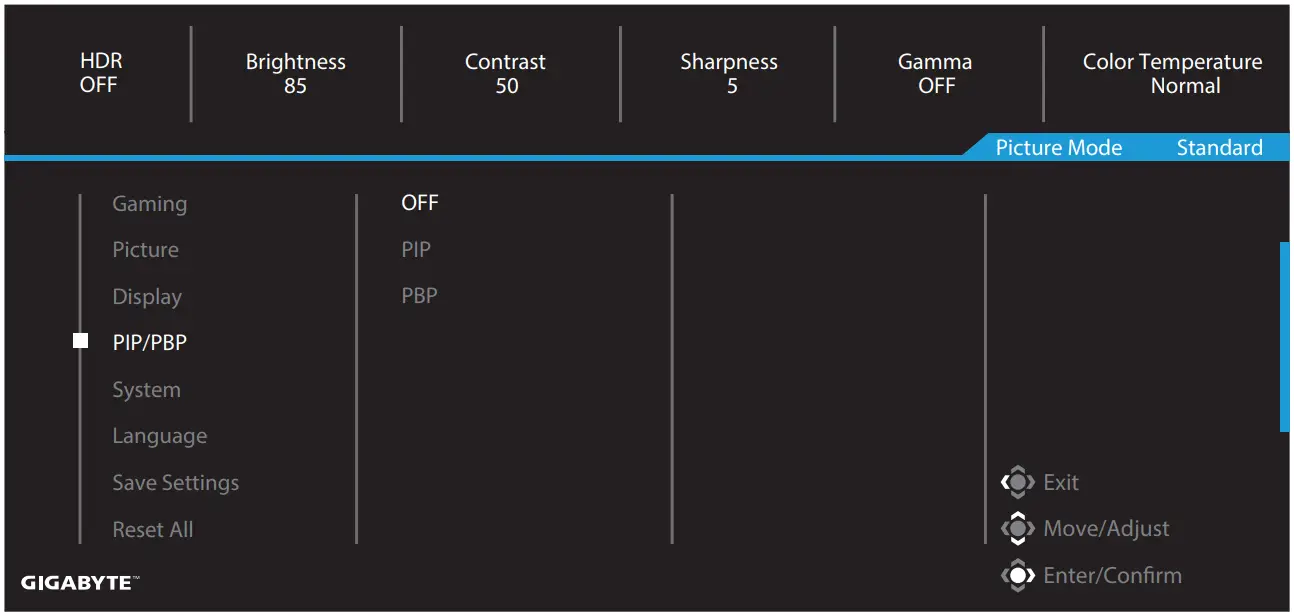Click the Gamma OFF status indicator
This screenshot has width=1294, height=616.
coord(934,73)
